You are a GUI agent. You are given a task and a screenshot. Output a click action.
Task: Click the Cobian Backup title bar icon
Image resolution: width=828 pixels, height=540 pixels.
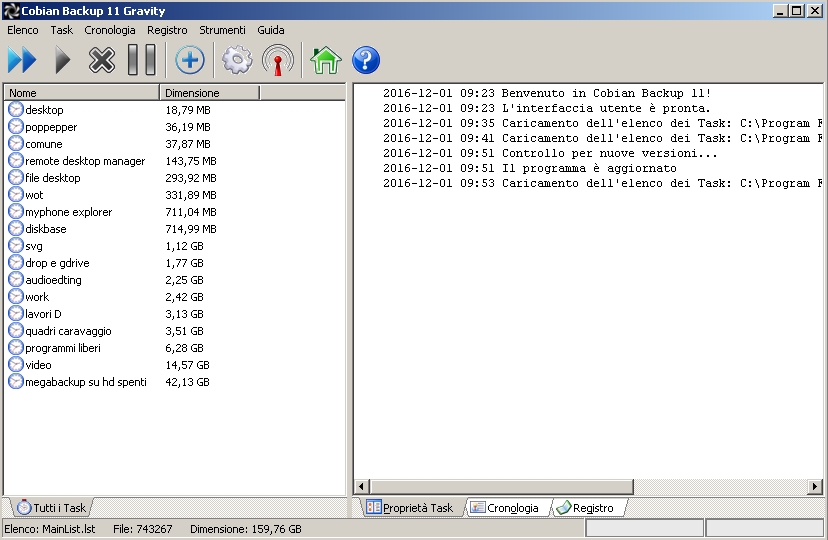(x=11, y=11)
